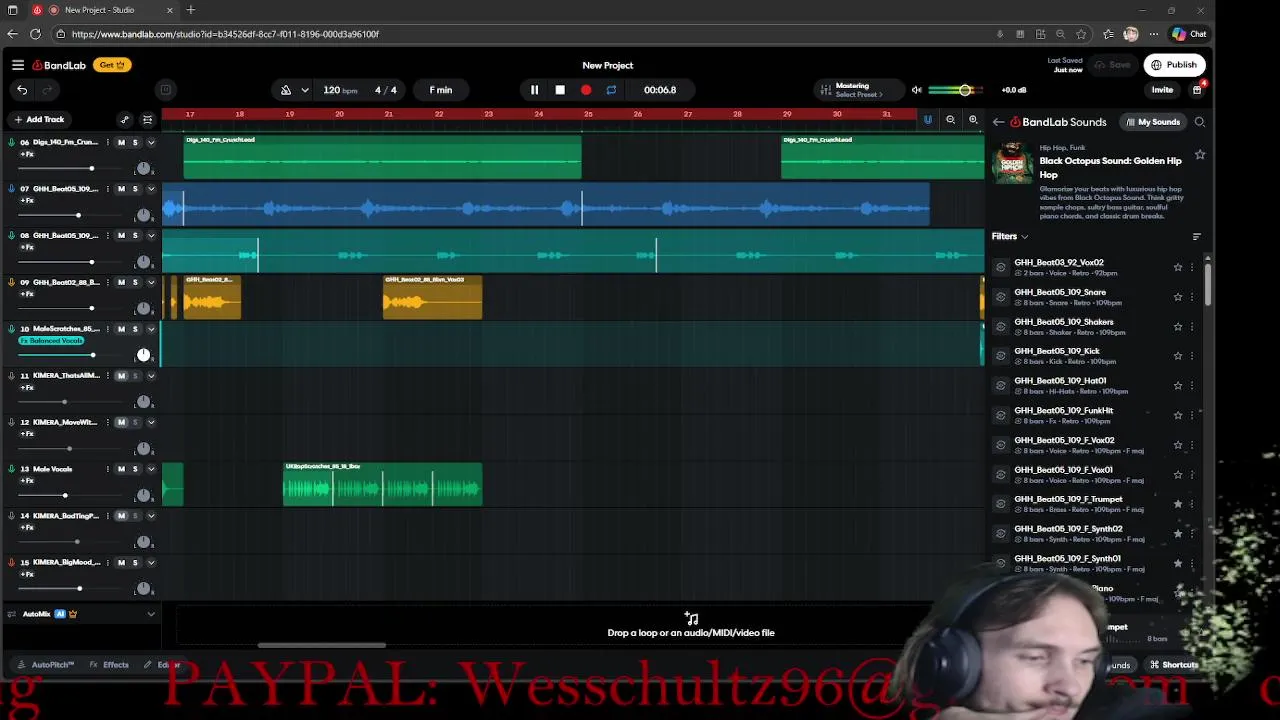Open the My Sounds tab
This screenshot has height=720, width=1280.
1153,122
